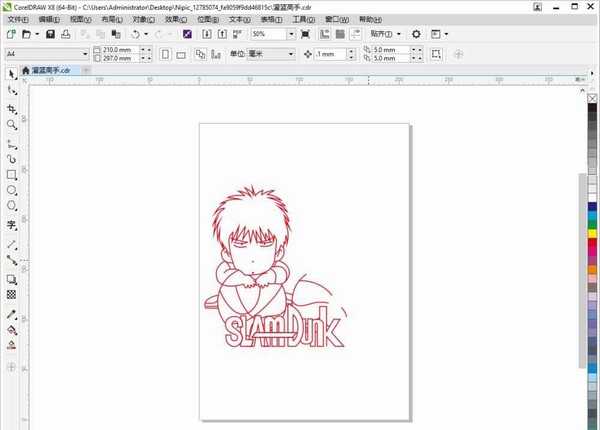Open the 50% zoom level dropdown
This screenshot has height=430, width=600.
[292, 34]
